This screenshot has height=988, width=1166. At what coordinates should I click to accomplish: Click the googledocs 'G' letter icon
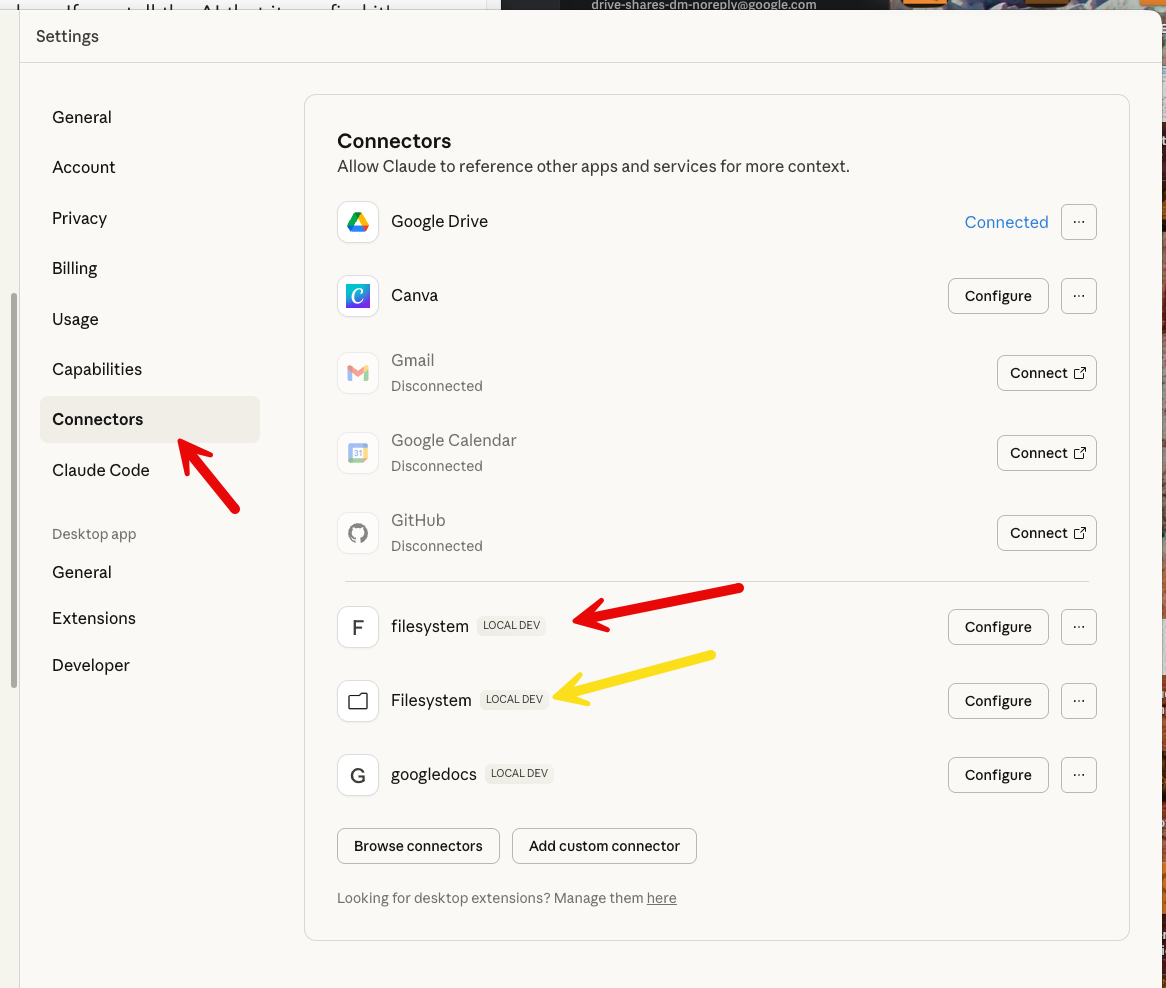click(x=358, y=775)
